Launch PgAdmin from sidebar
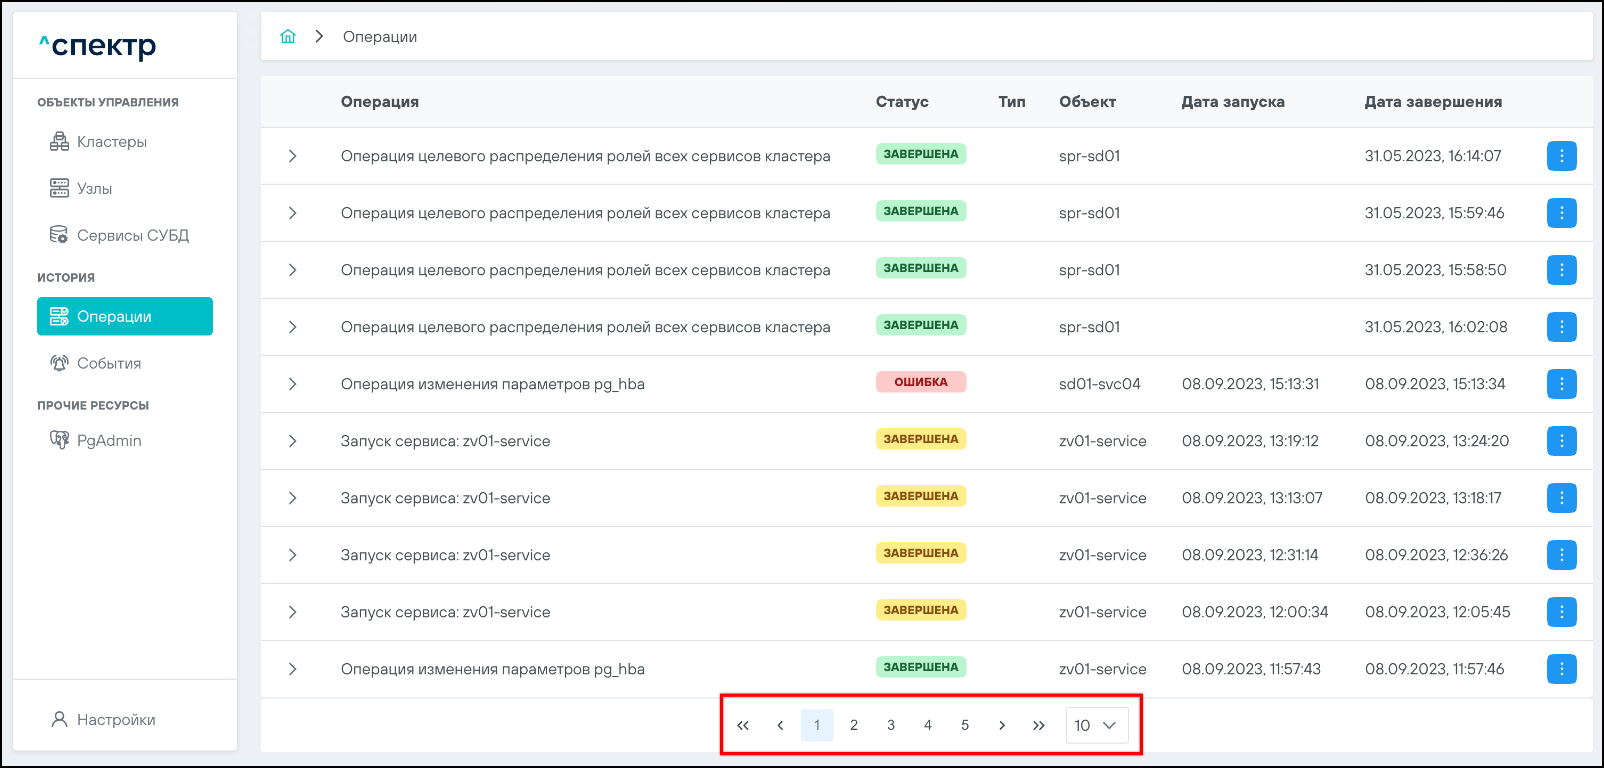Image resolution: width=1604 pixels, height=768 pixels. pyautogui.click(x=108, y=441)
